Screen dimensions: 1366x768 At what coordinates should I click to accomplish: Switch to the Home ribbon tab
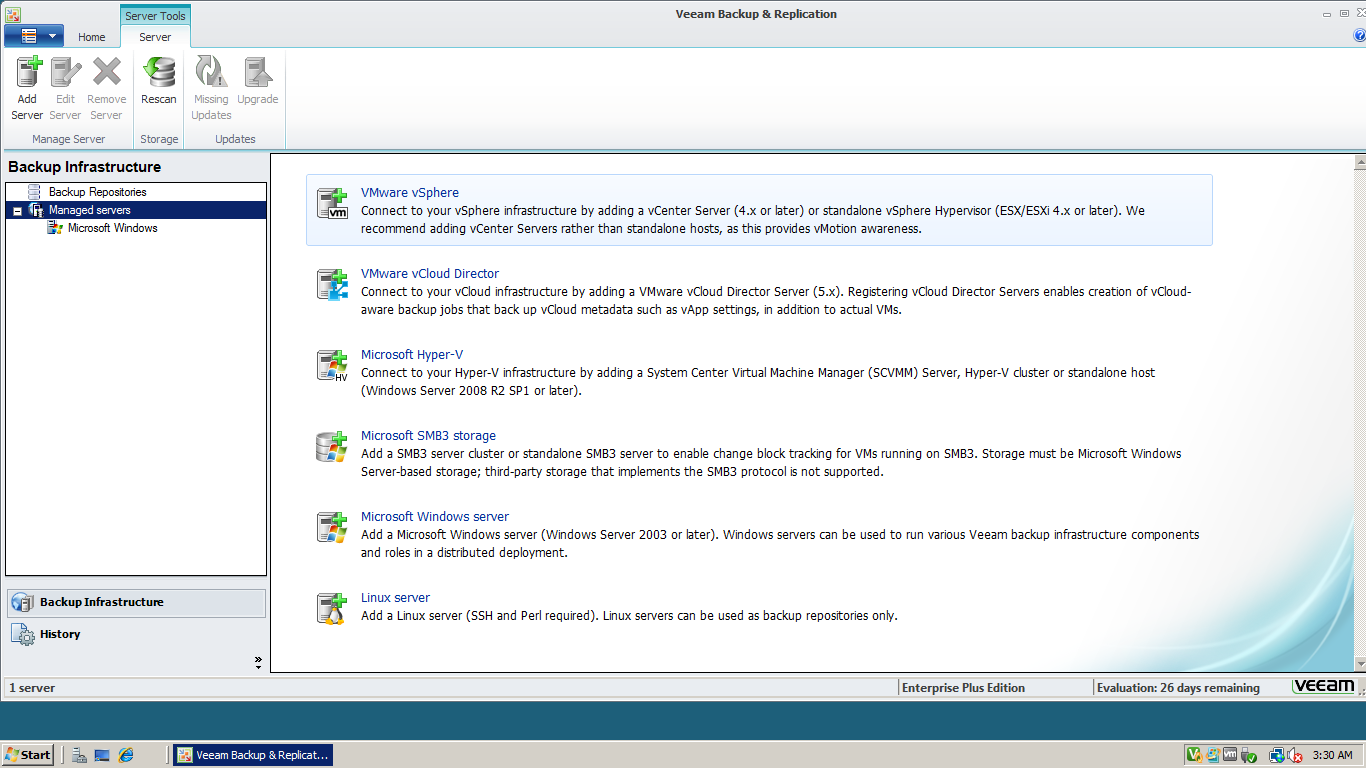[92, 36]
